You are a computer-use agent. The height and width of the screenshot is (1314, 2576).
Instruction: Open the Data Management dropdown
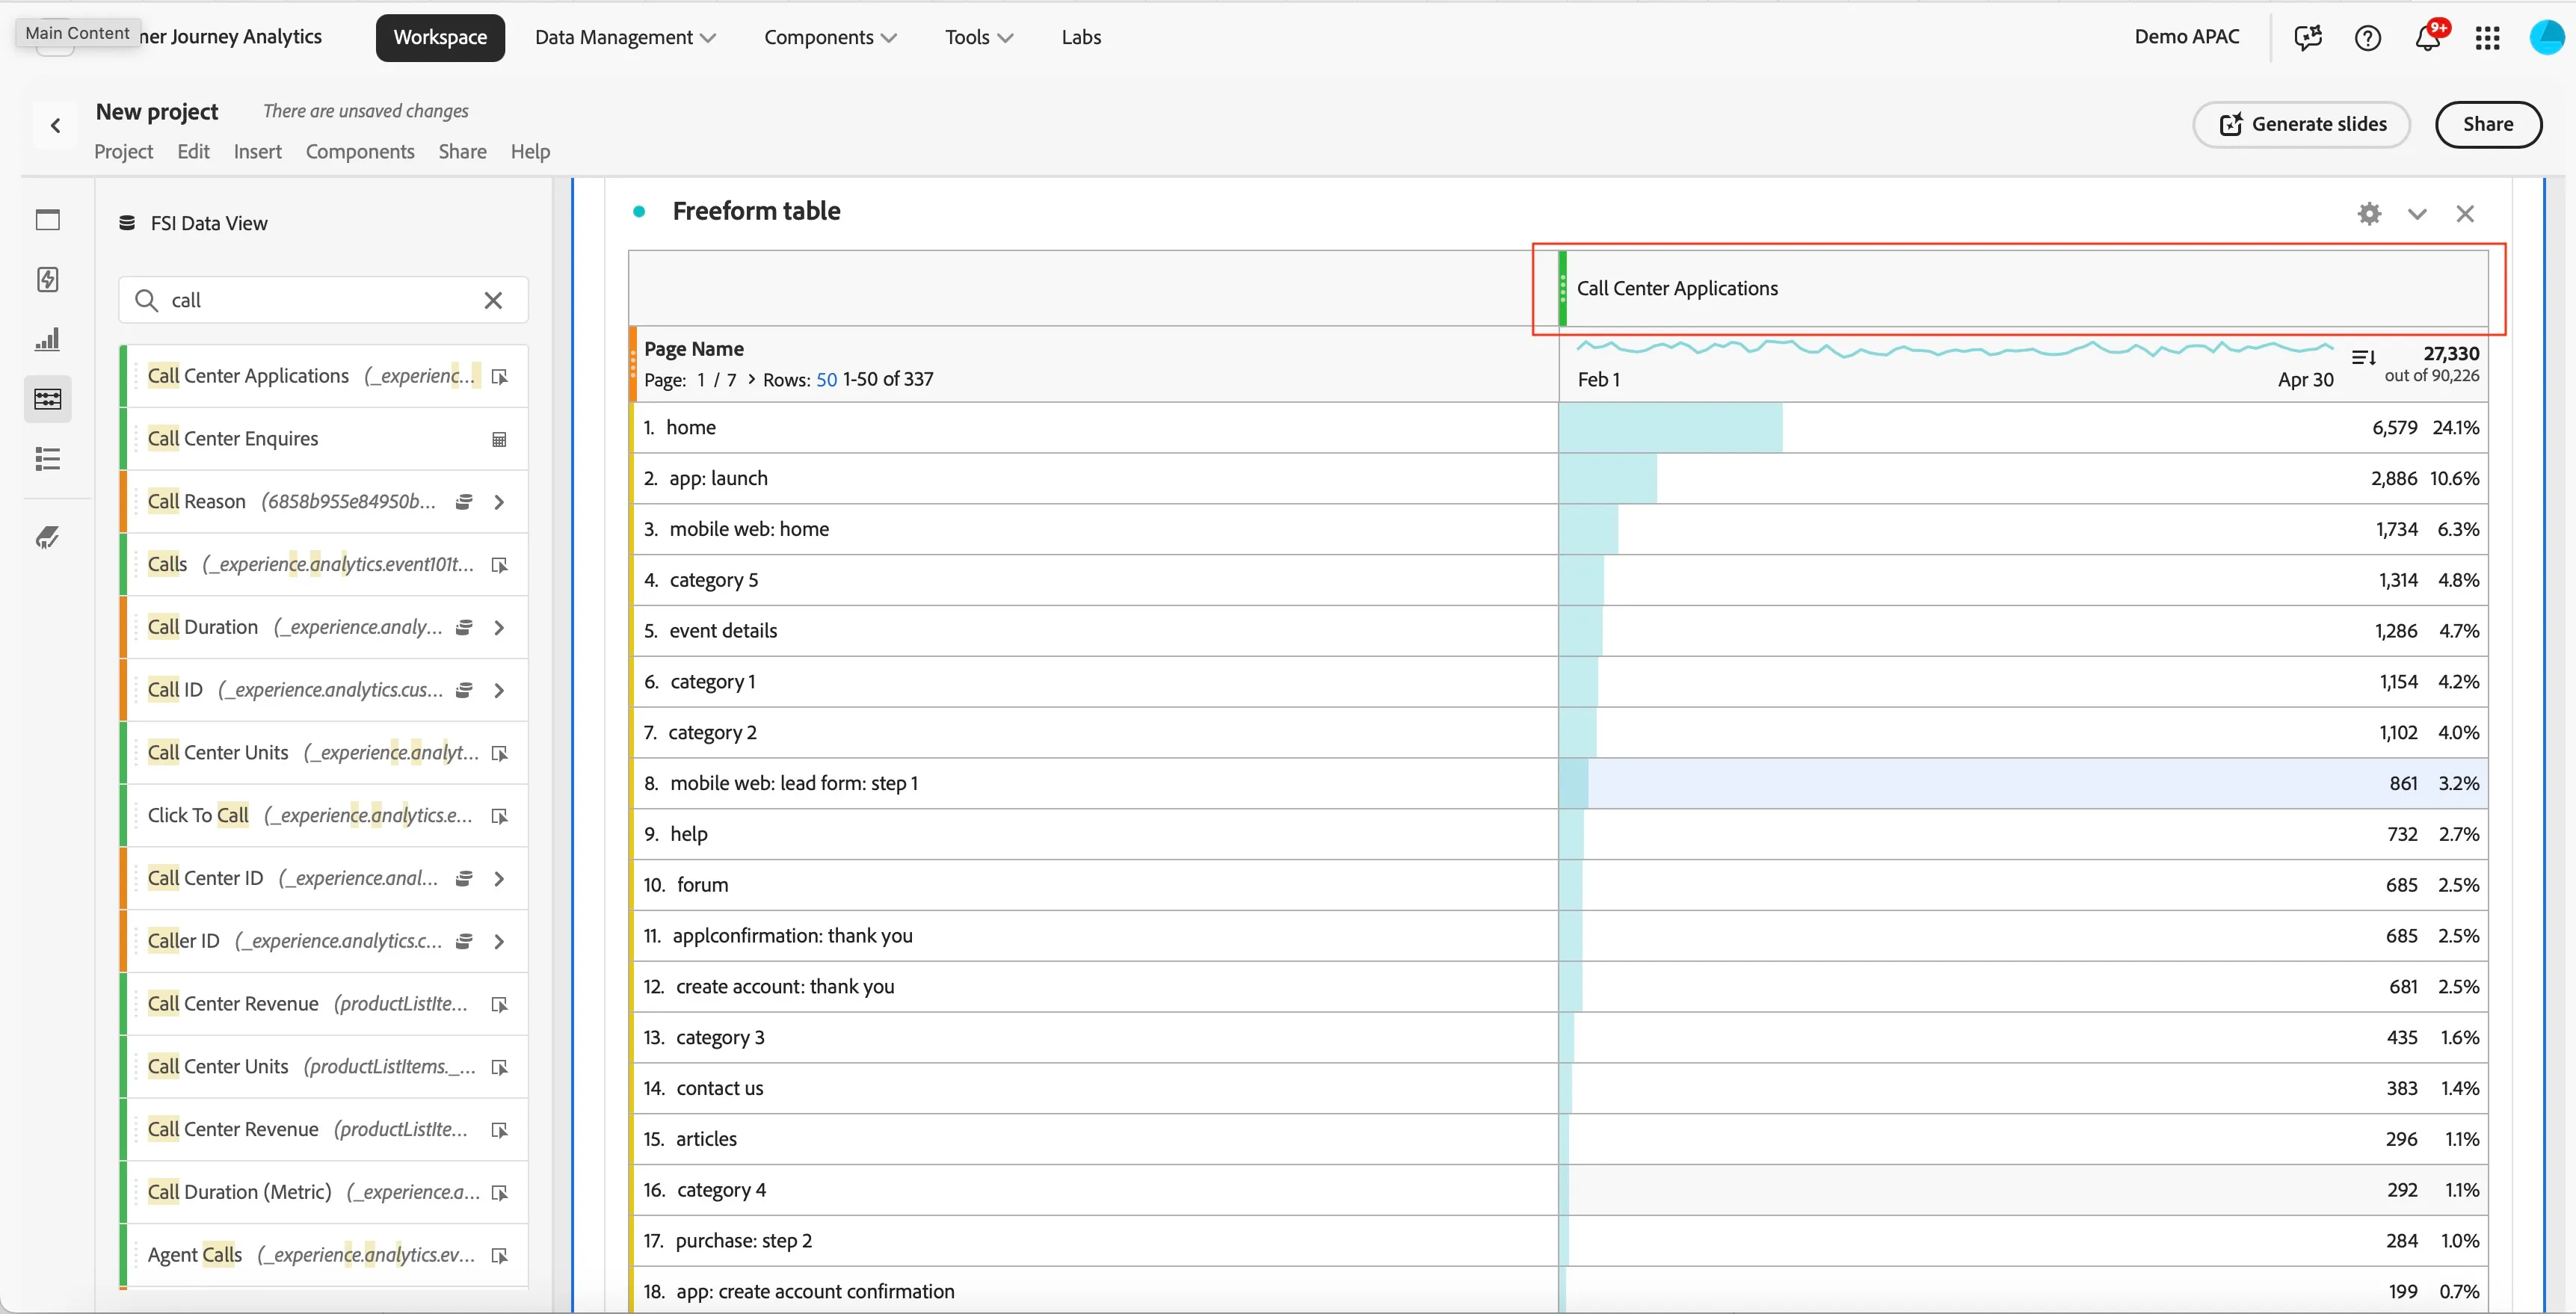(625, 37)
